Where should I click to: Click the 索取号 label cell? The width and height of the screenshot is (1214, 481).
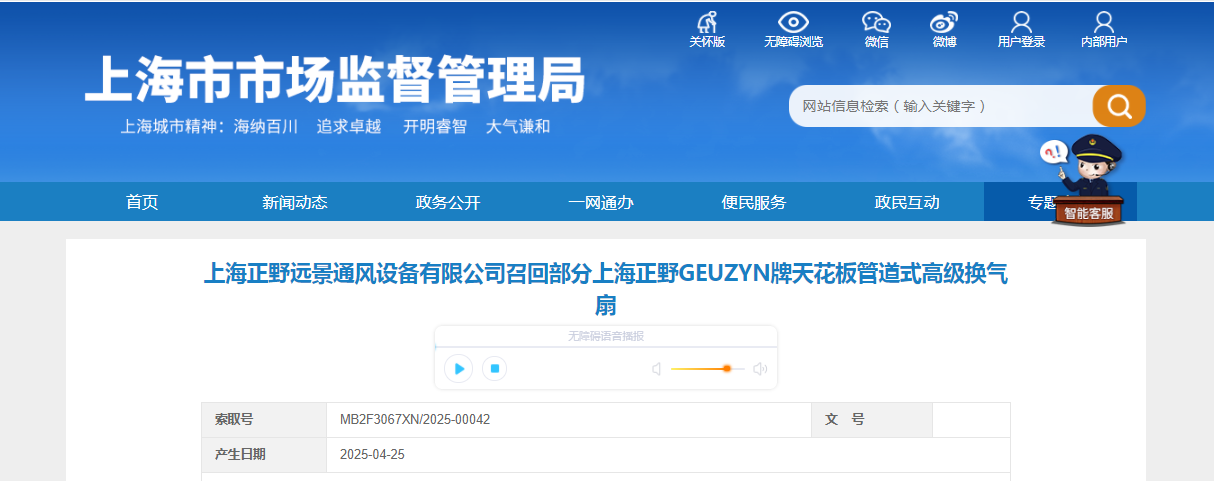[x=264, y=420]
